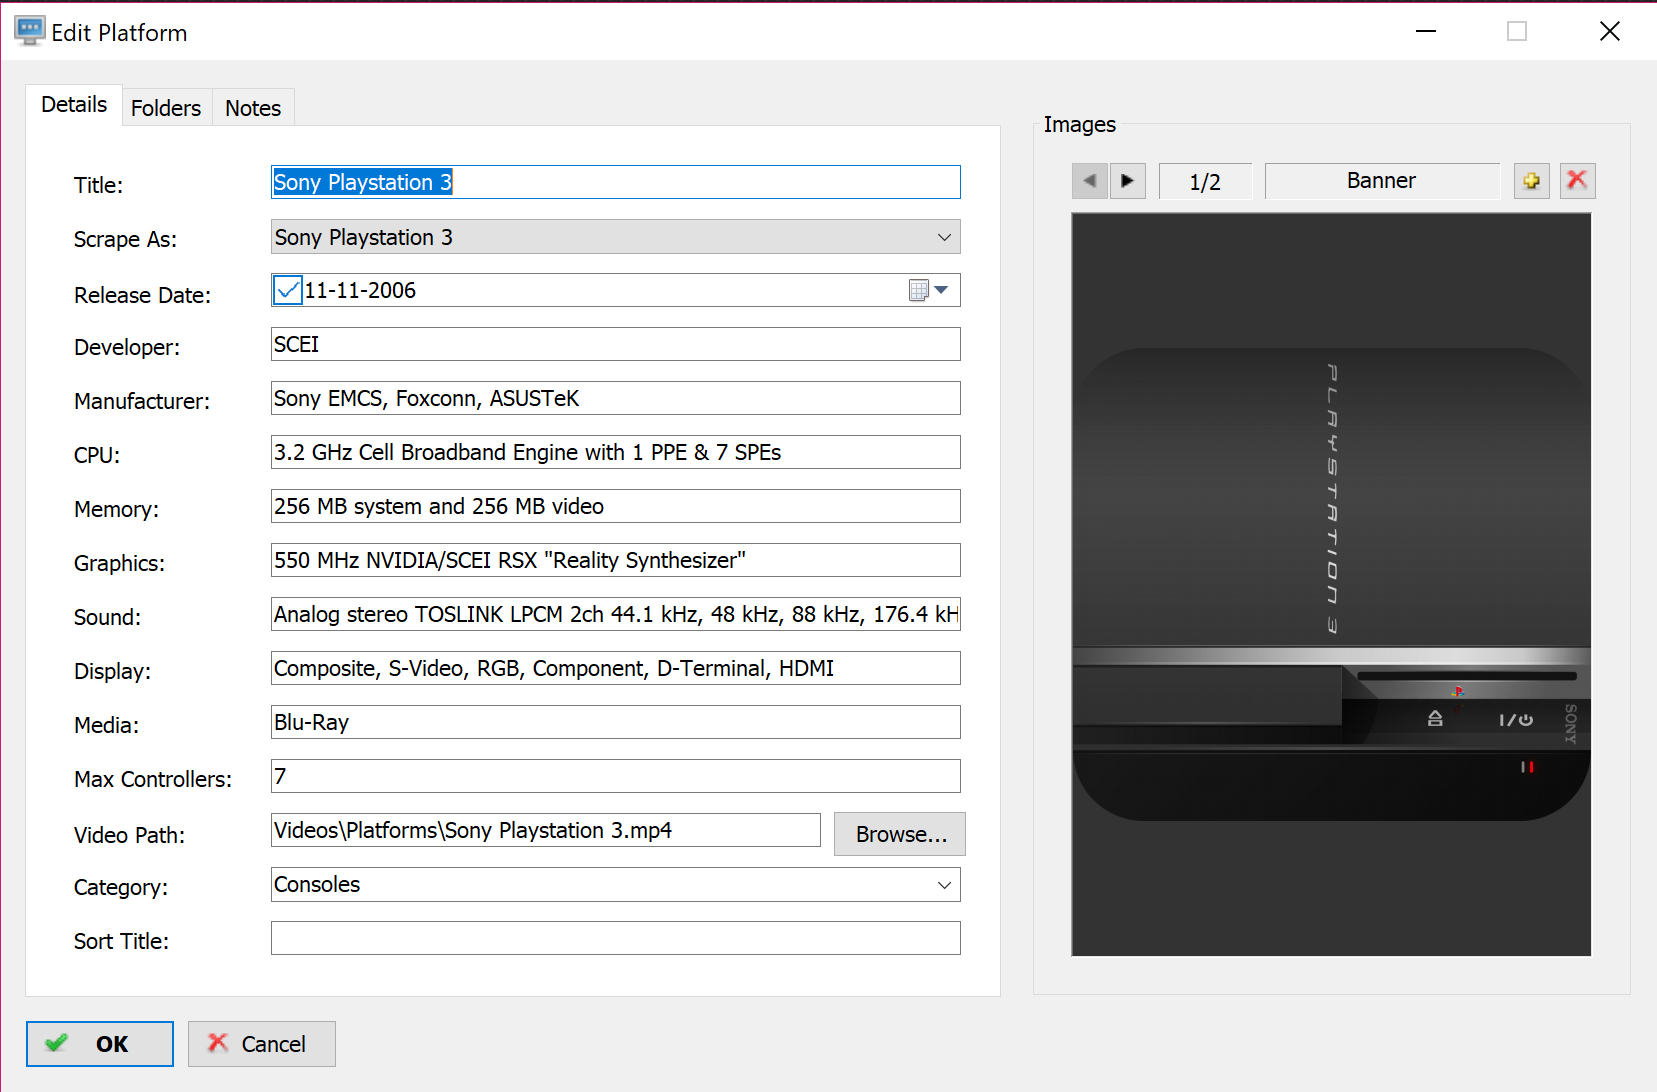Edit the Video Path field
This screenshot has width=1657, height=1092.
click(x=546, y=830)
